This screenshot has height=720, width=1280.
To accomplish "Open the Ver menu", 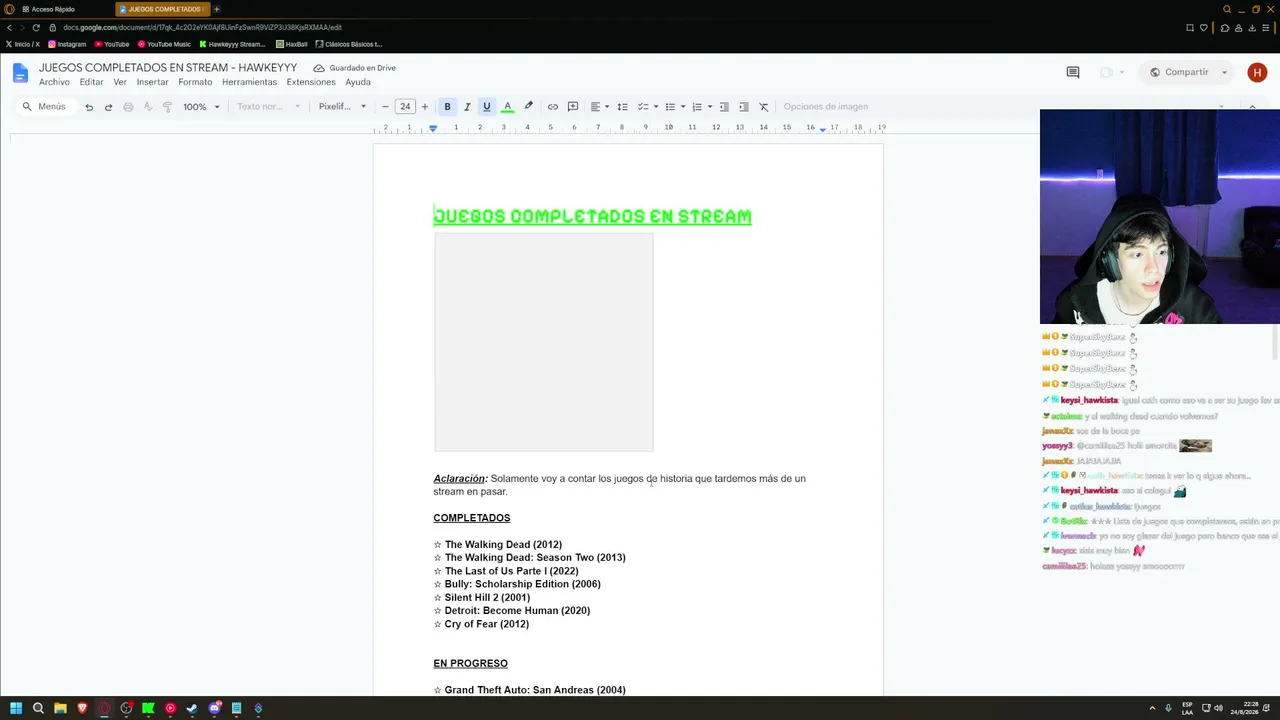I will tap(120, 82).
